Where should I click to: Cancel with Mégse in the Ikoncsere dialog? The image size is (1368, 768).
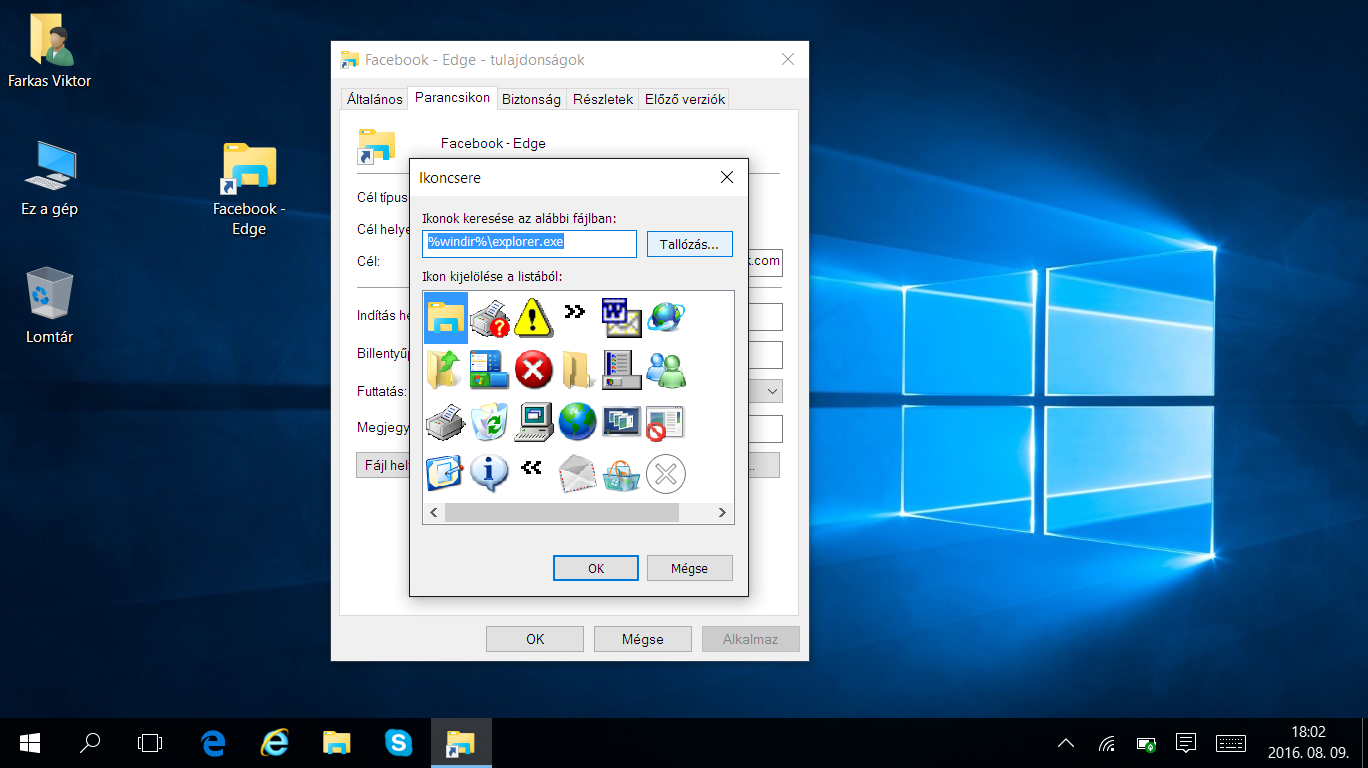pyautogui.click(x=690, y=568)
